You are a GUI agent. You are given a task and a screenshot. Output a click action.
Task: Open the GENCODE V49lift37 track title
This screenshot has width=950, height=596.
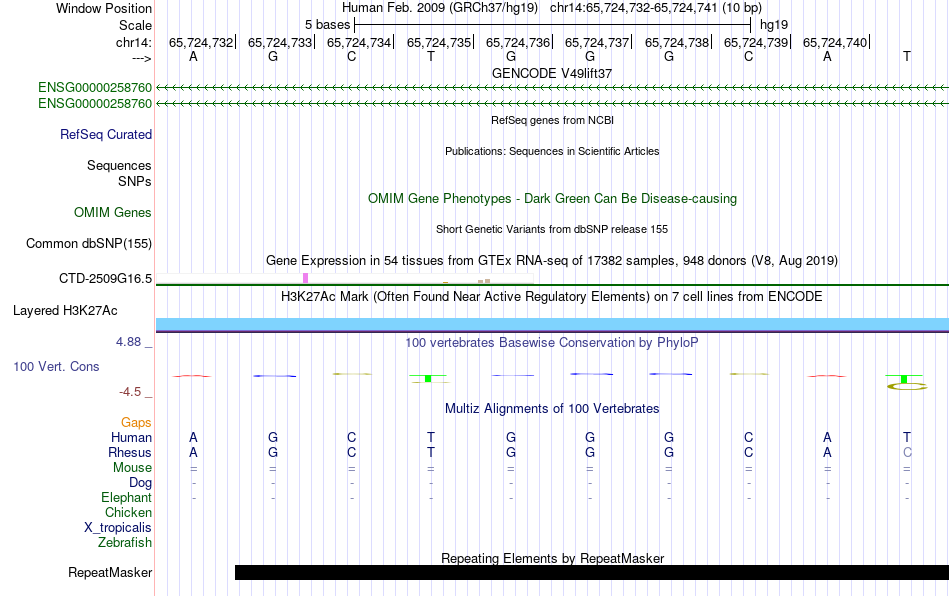point(552,73)
